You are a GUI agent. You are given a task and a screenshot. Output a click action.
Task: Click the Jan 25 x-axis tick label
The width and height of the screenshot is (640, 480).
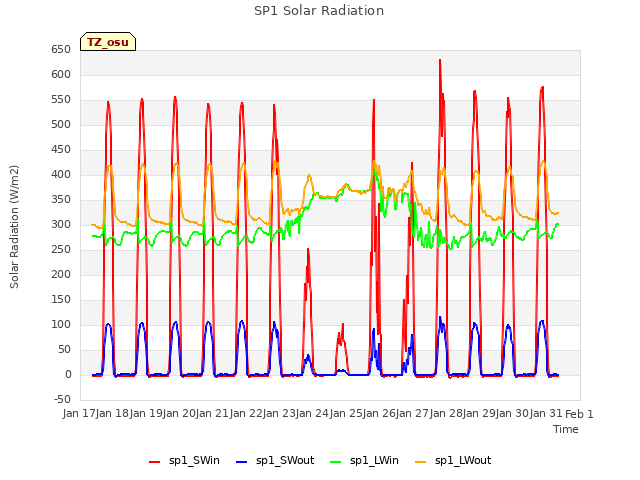point(346,413)
